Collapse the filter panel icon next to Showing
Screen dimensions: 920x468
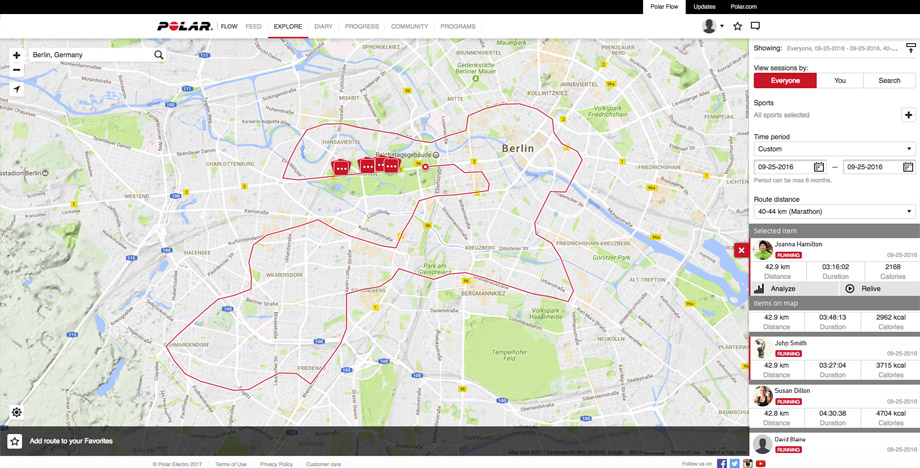tap(910, 48)
